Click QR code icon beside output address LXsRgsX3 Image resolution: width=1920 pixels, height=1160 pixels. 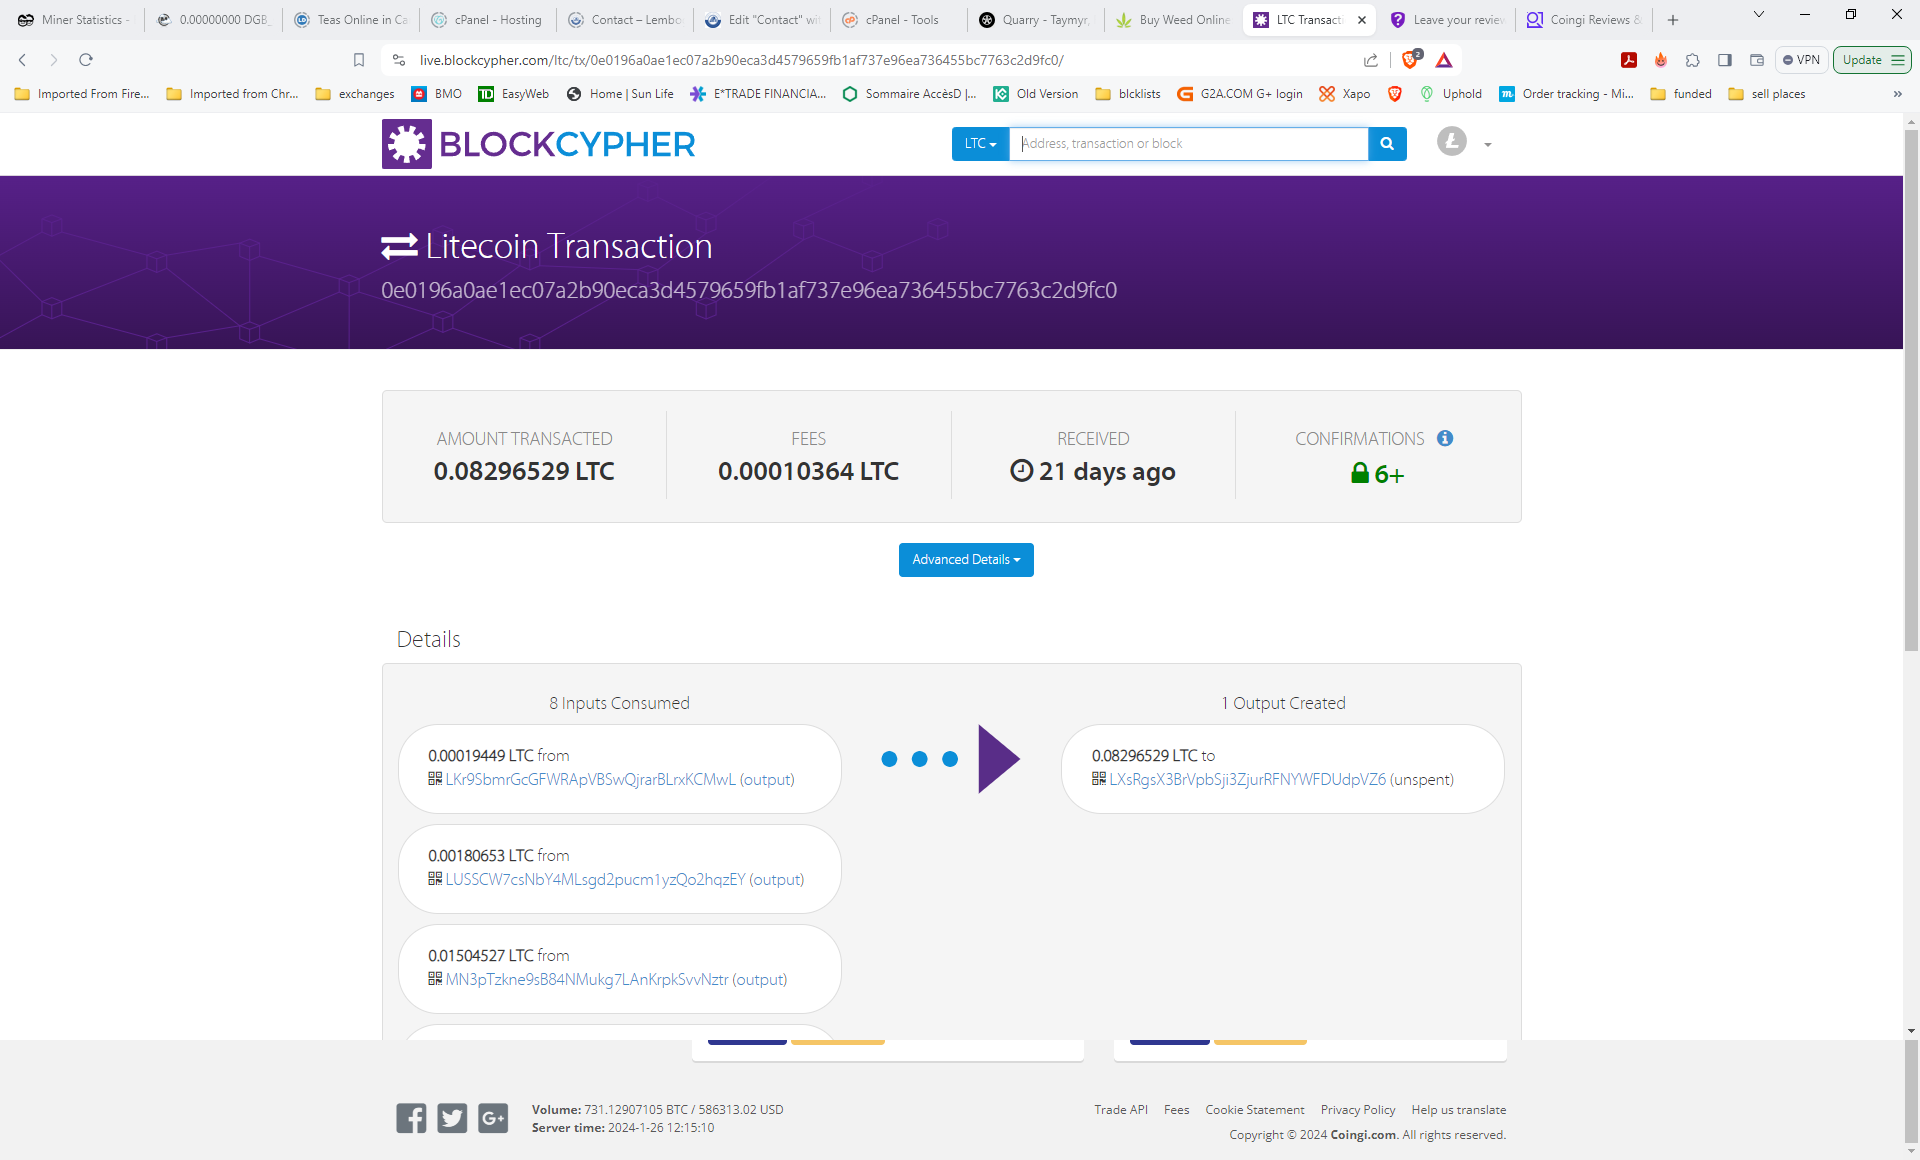1099,779
